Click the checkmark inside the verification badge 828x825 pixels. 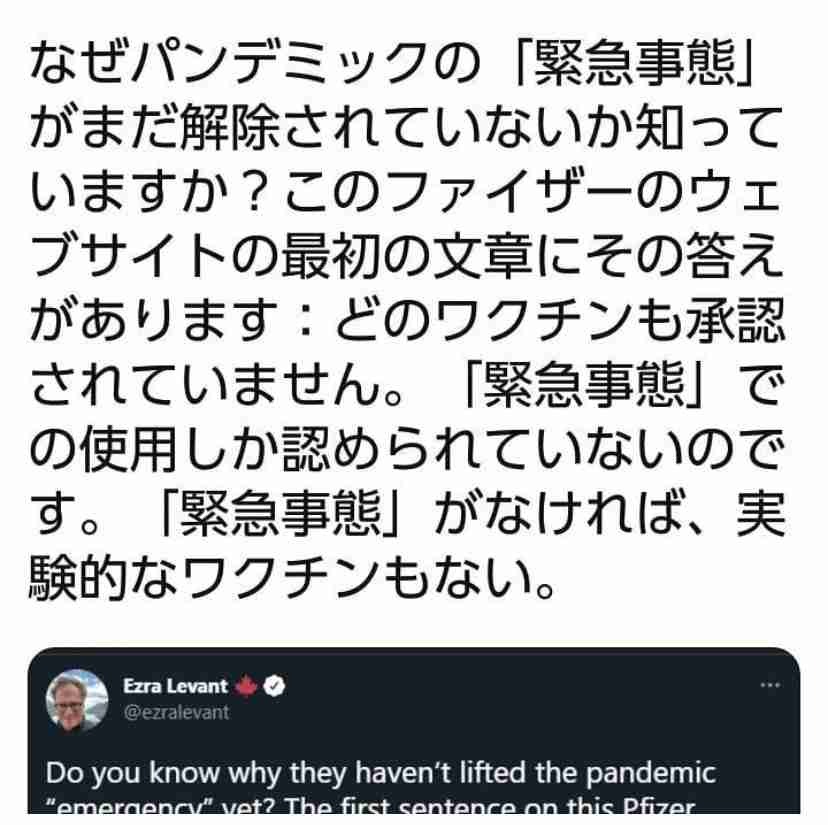point(273,684)
